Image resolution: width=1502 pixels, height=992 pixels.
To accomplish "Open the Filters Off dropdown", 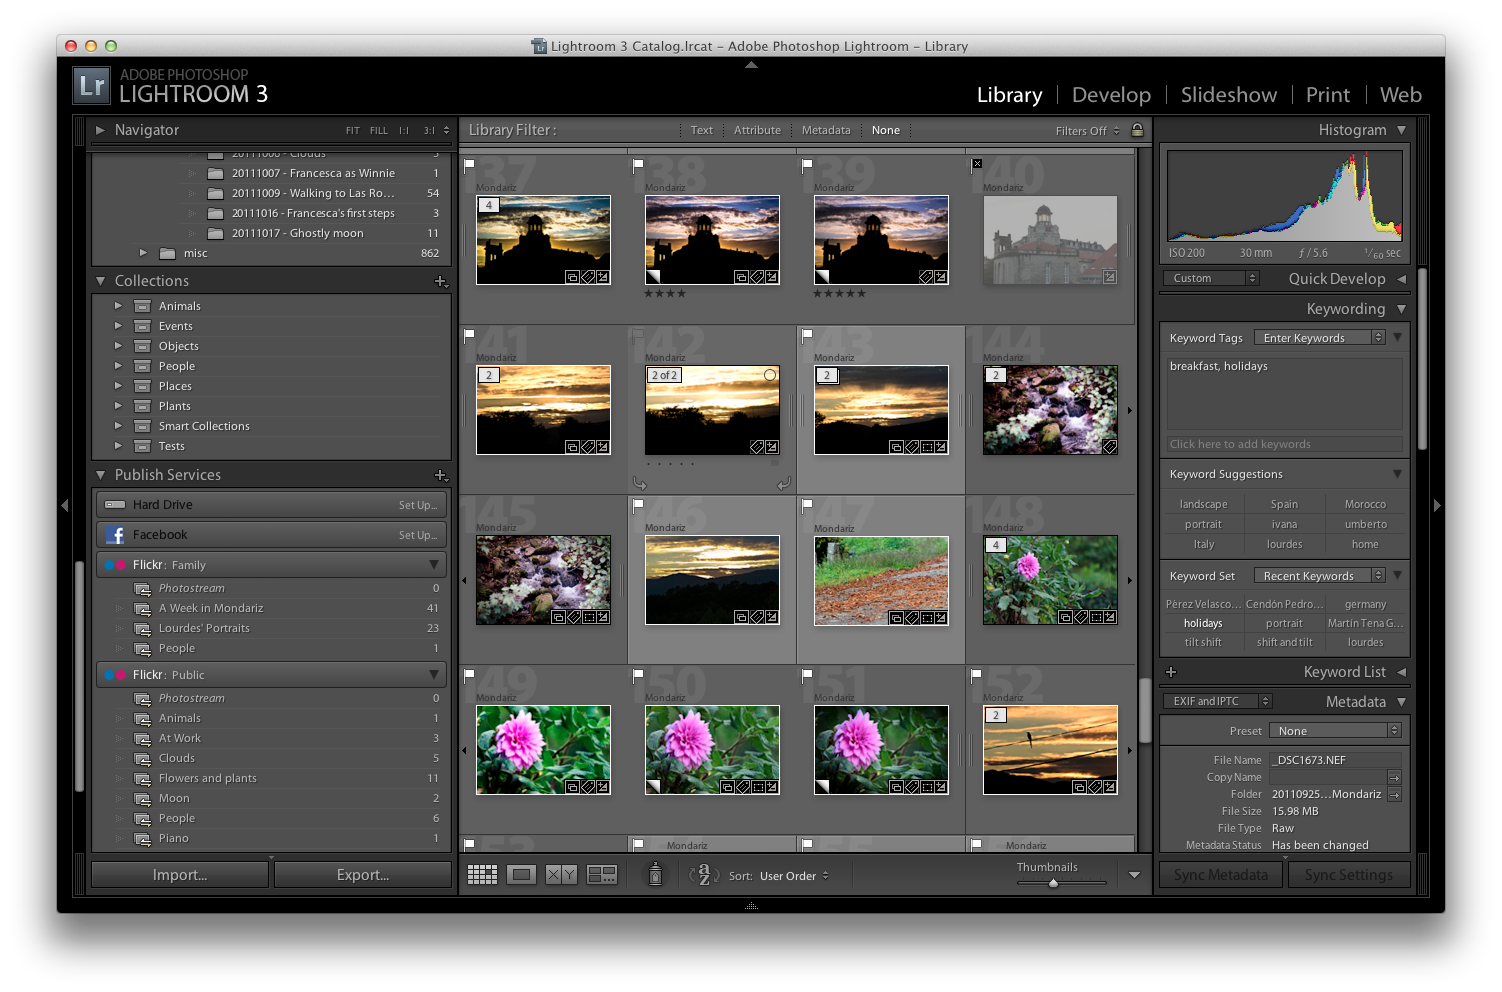I will [x=1088, y=131].
